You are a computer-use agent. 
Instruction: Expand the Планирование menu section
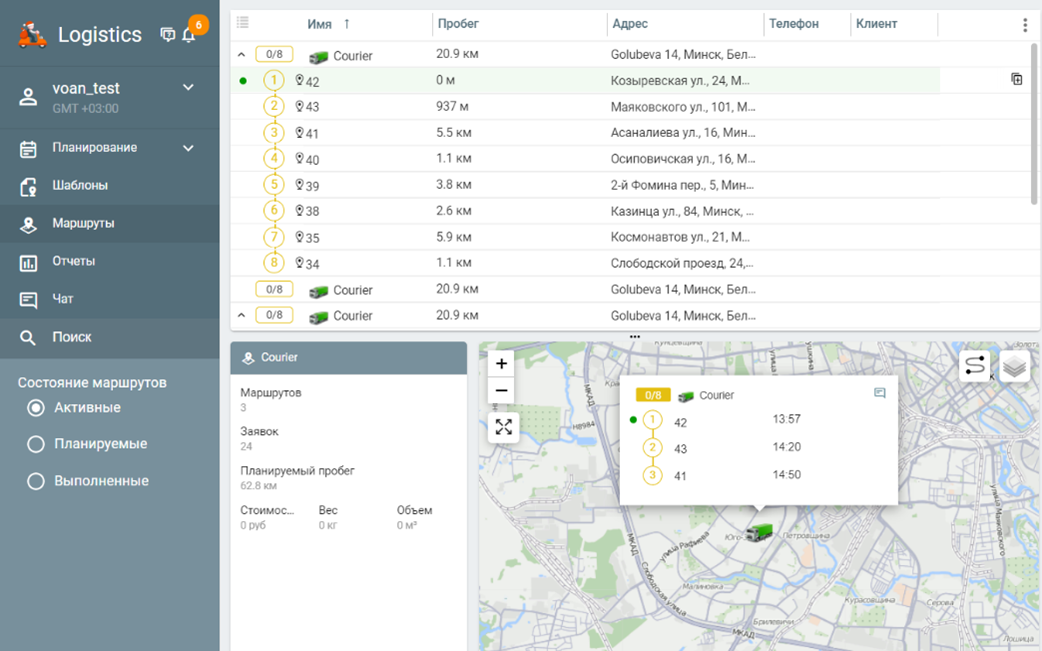click(x=188, y=148)
